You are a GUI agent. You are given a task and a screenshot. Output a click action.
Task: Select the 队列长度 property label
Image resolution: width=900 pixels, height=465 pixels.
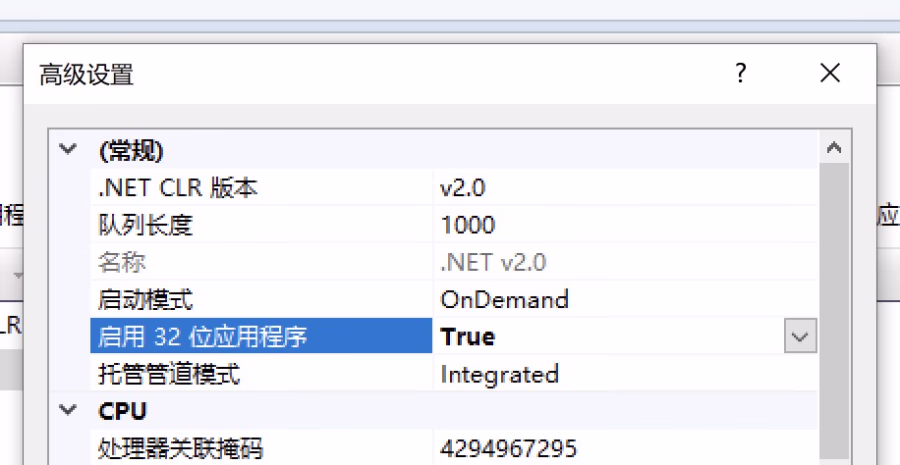(145, 225)
